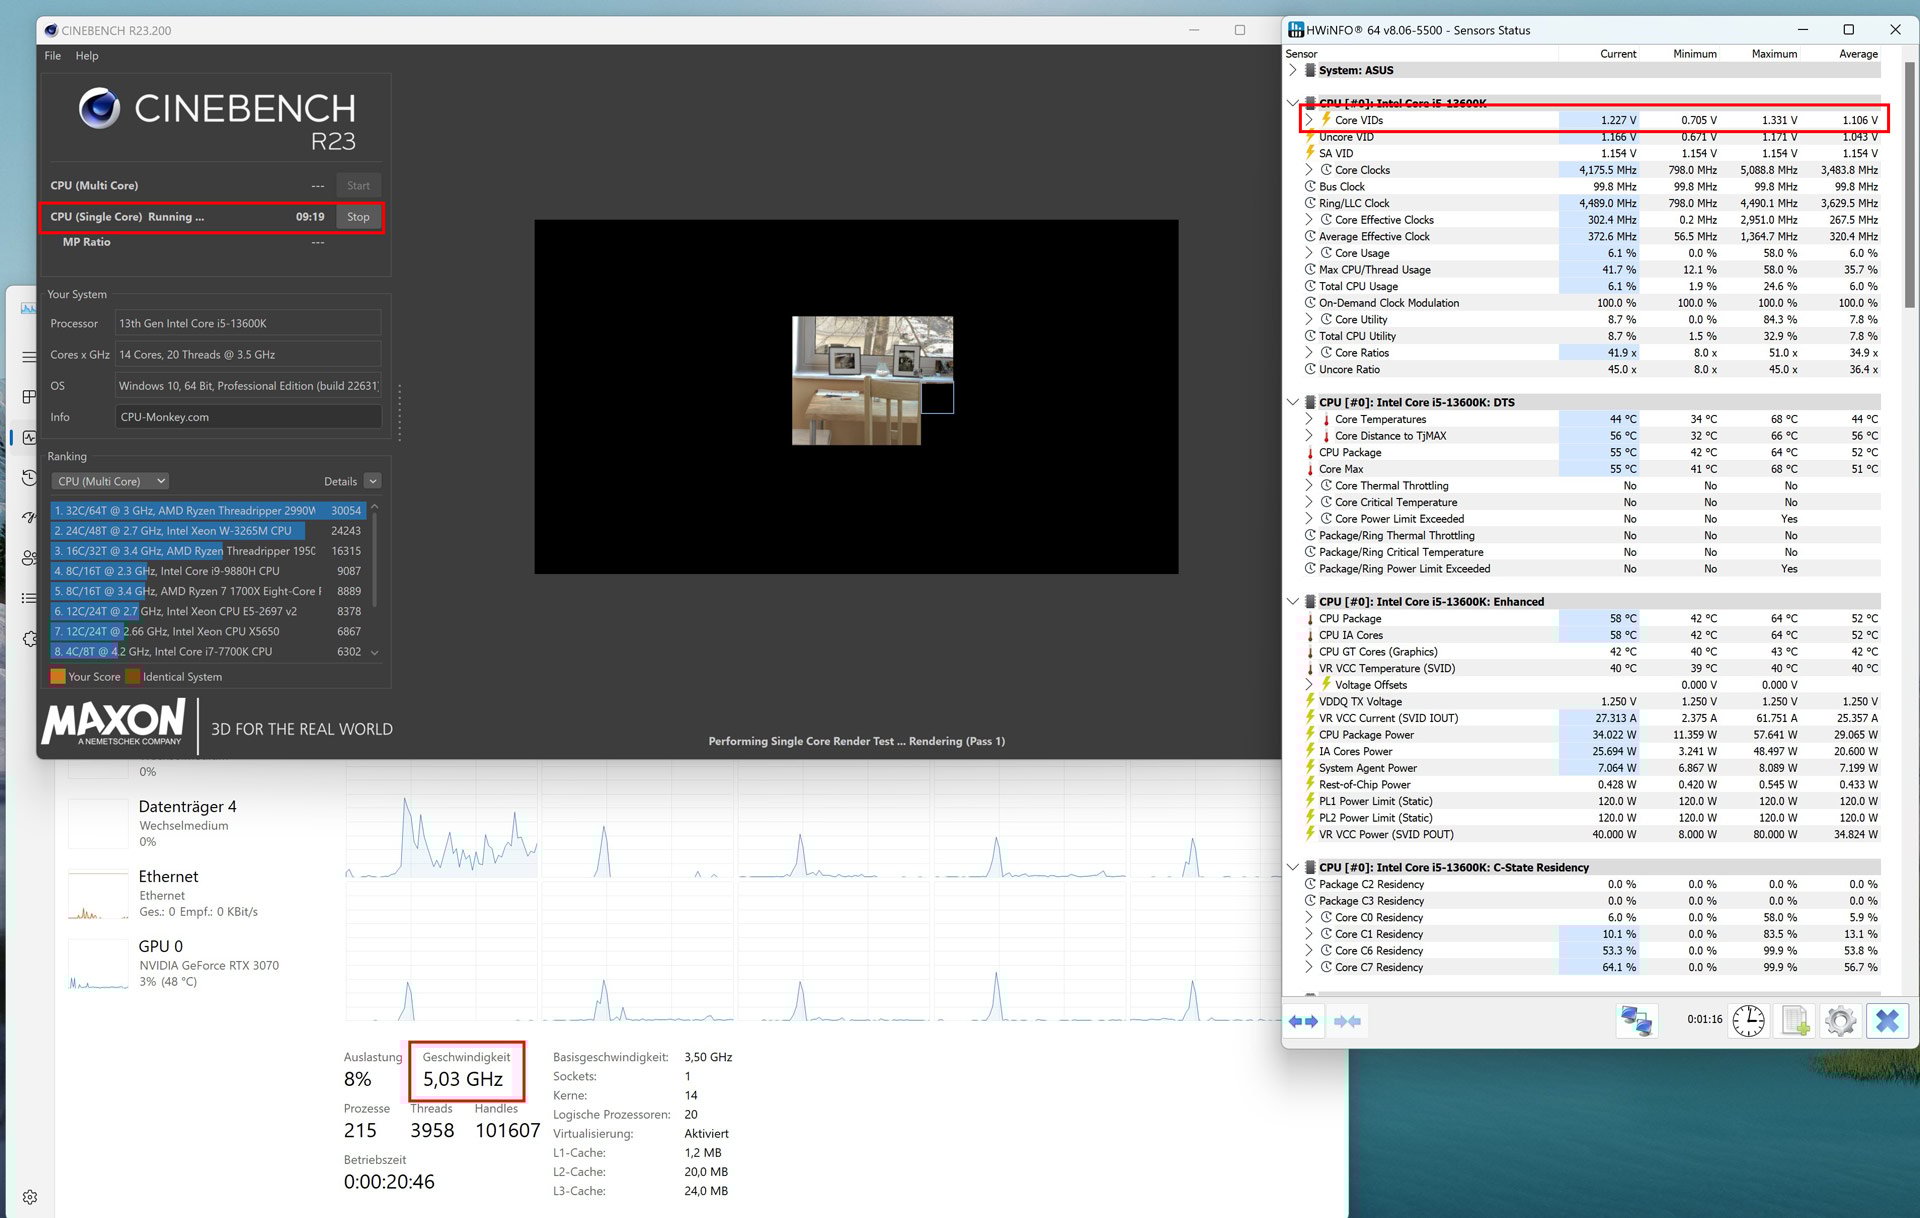Click the Cinebench title bar app icon
This screenshot has height=1218, width=1920.
pyautogui.click(x=51, y=30)
